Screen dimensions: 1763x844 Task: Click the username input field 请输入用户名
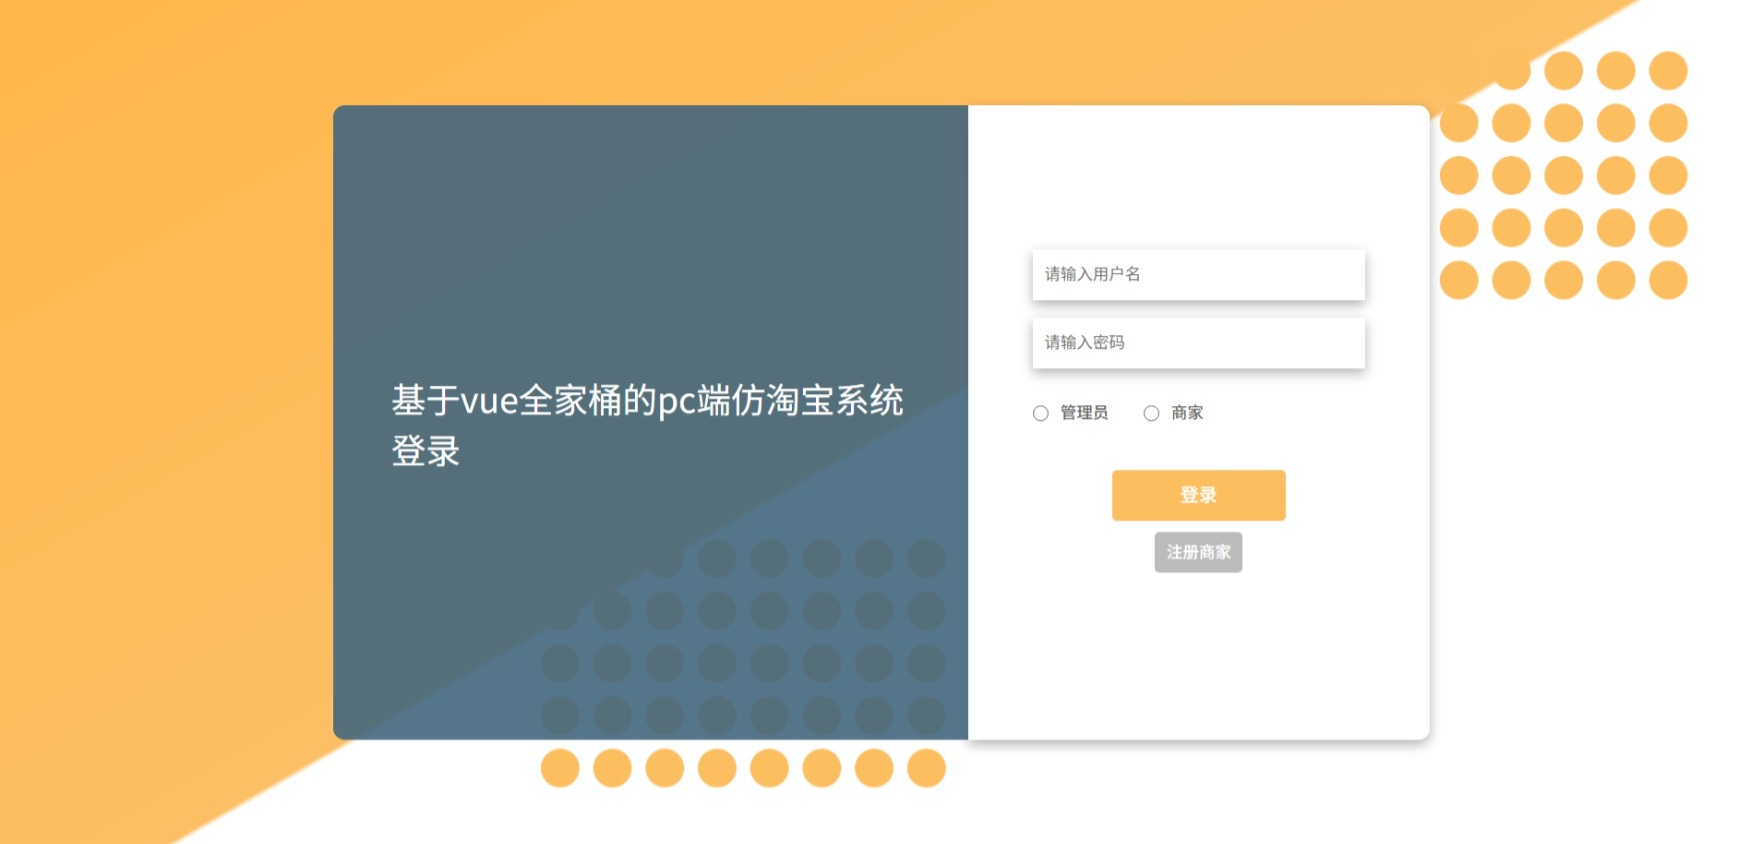tap(1198, 274)
